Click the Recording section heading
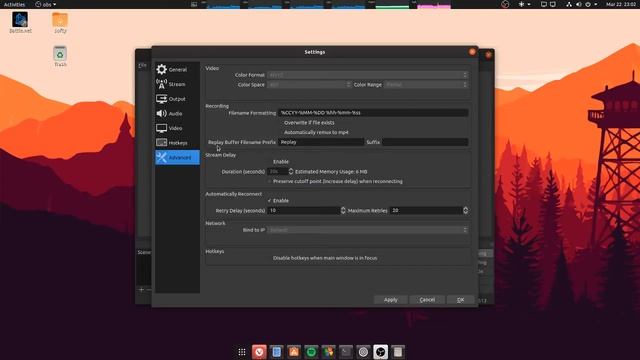This screenshot has width=640, height=360. [217, 106]
